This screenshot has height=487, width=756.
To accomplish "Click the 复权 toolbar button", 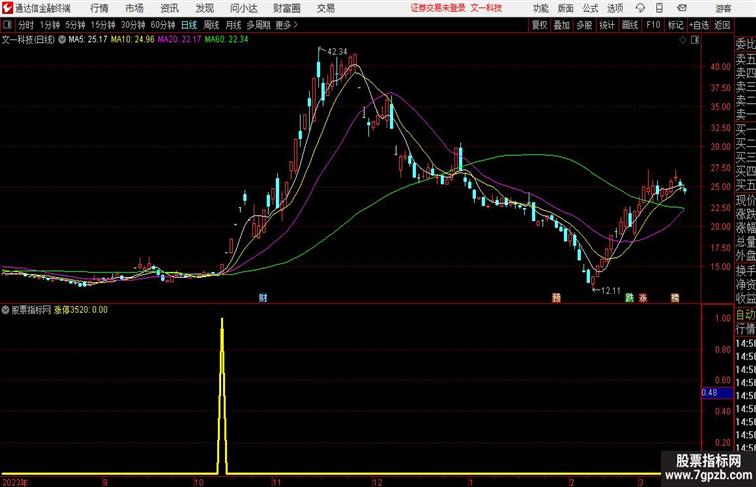I will coord(539,25).
